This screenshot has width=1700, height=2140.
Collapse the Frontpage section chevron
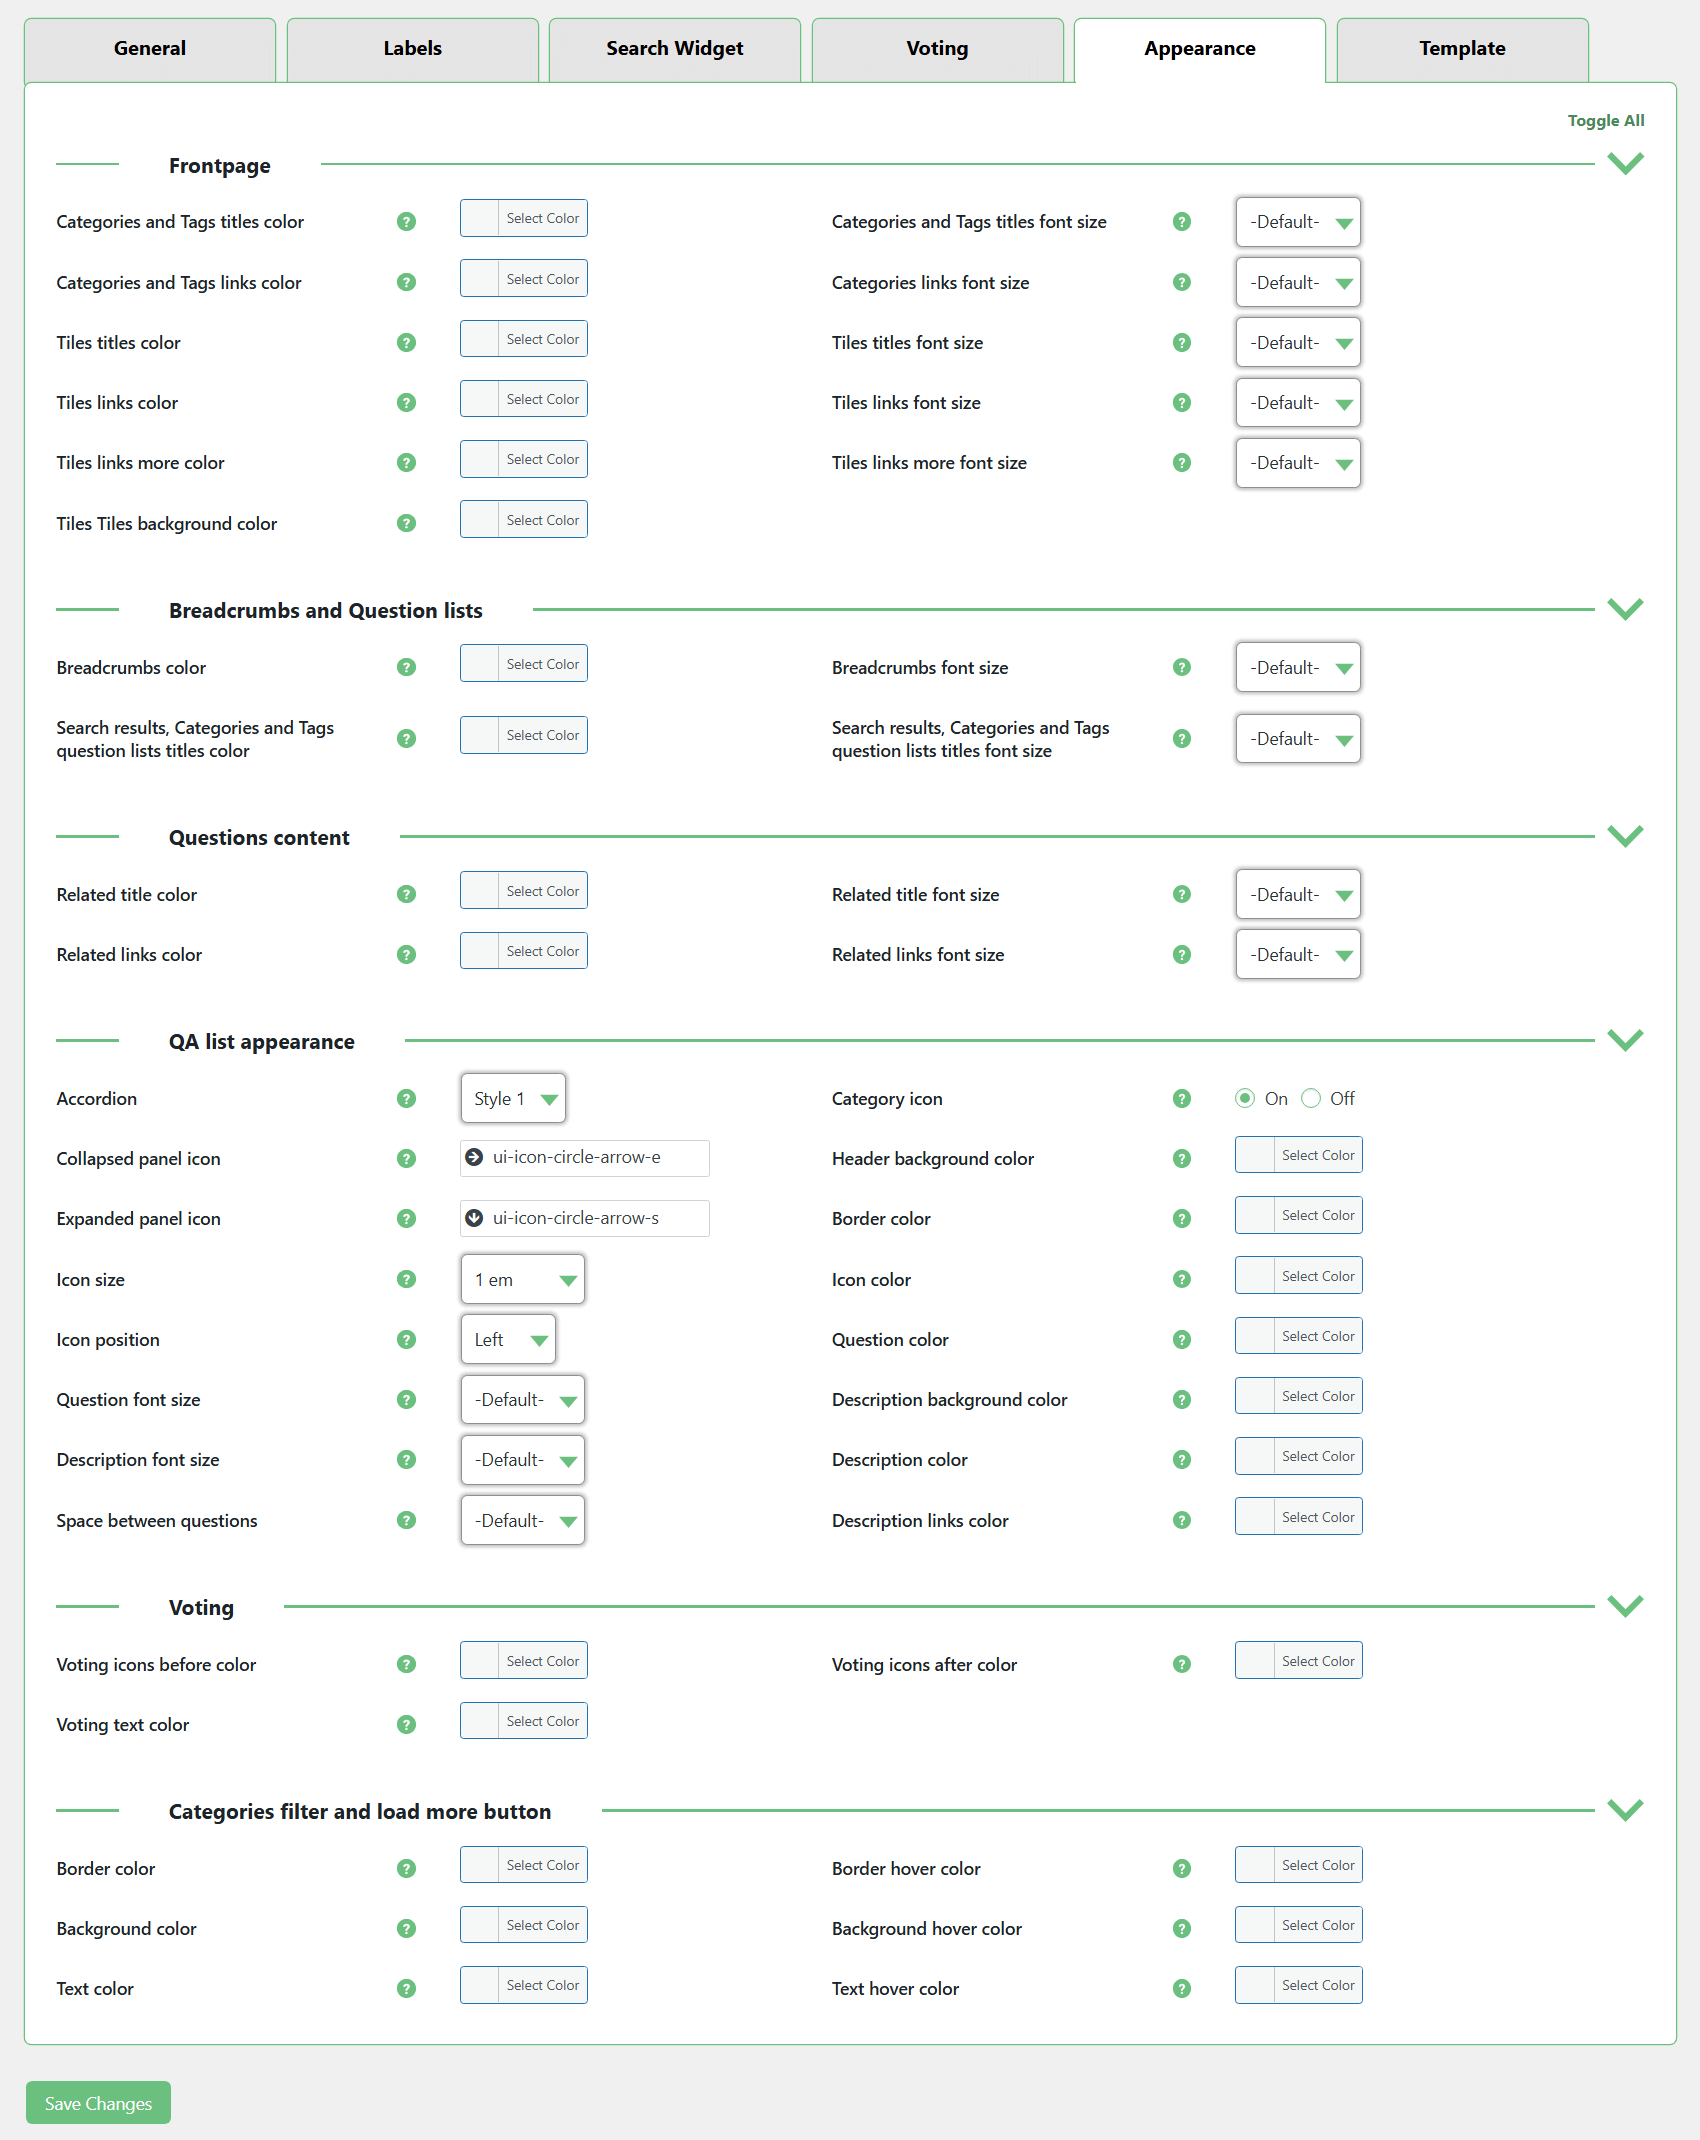click(x=1625, y=164)
